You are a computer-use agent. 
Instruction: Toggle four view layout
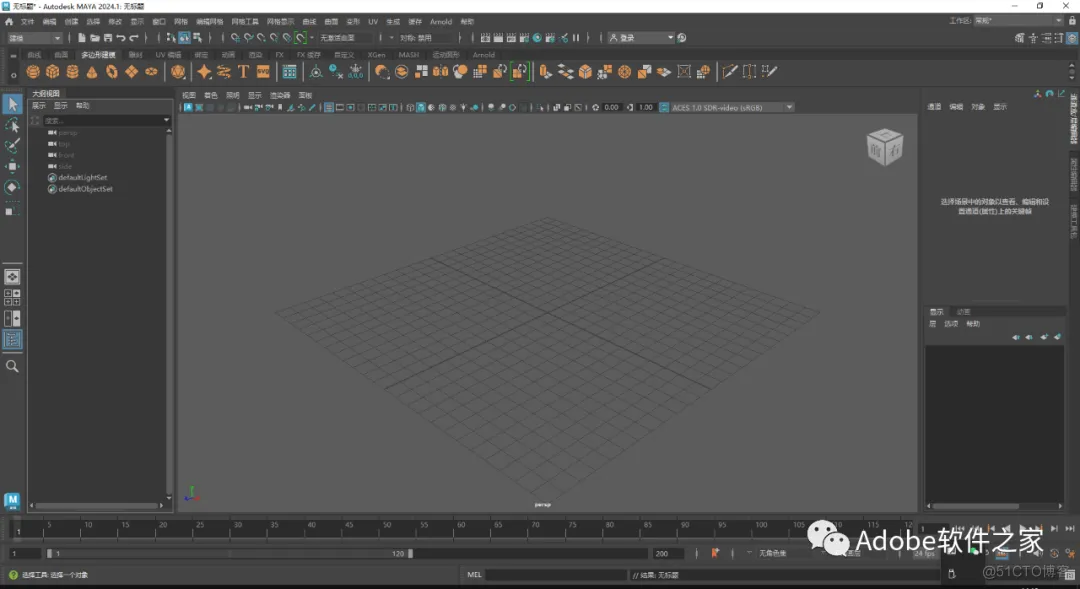[x=12, y=298]
